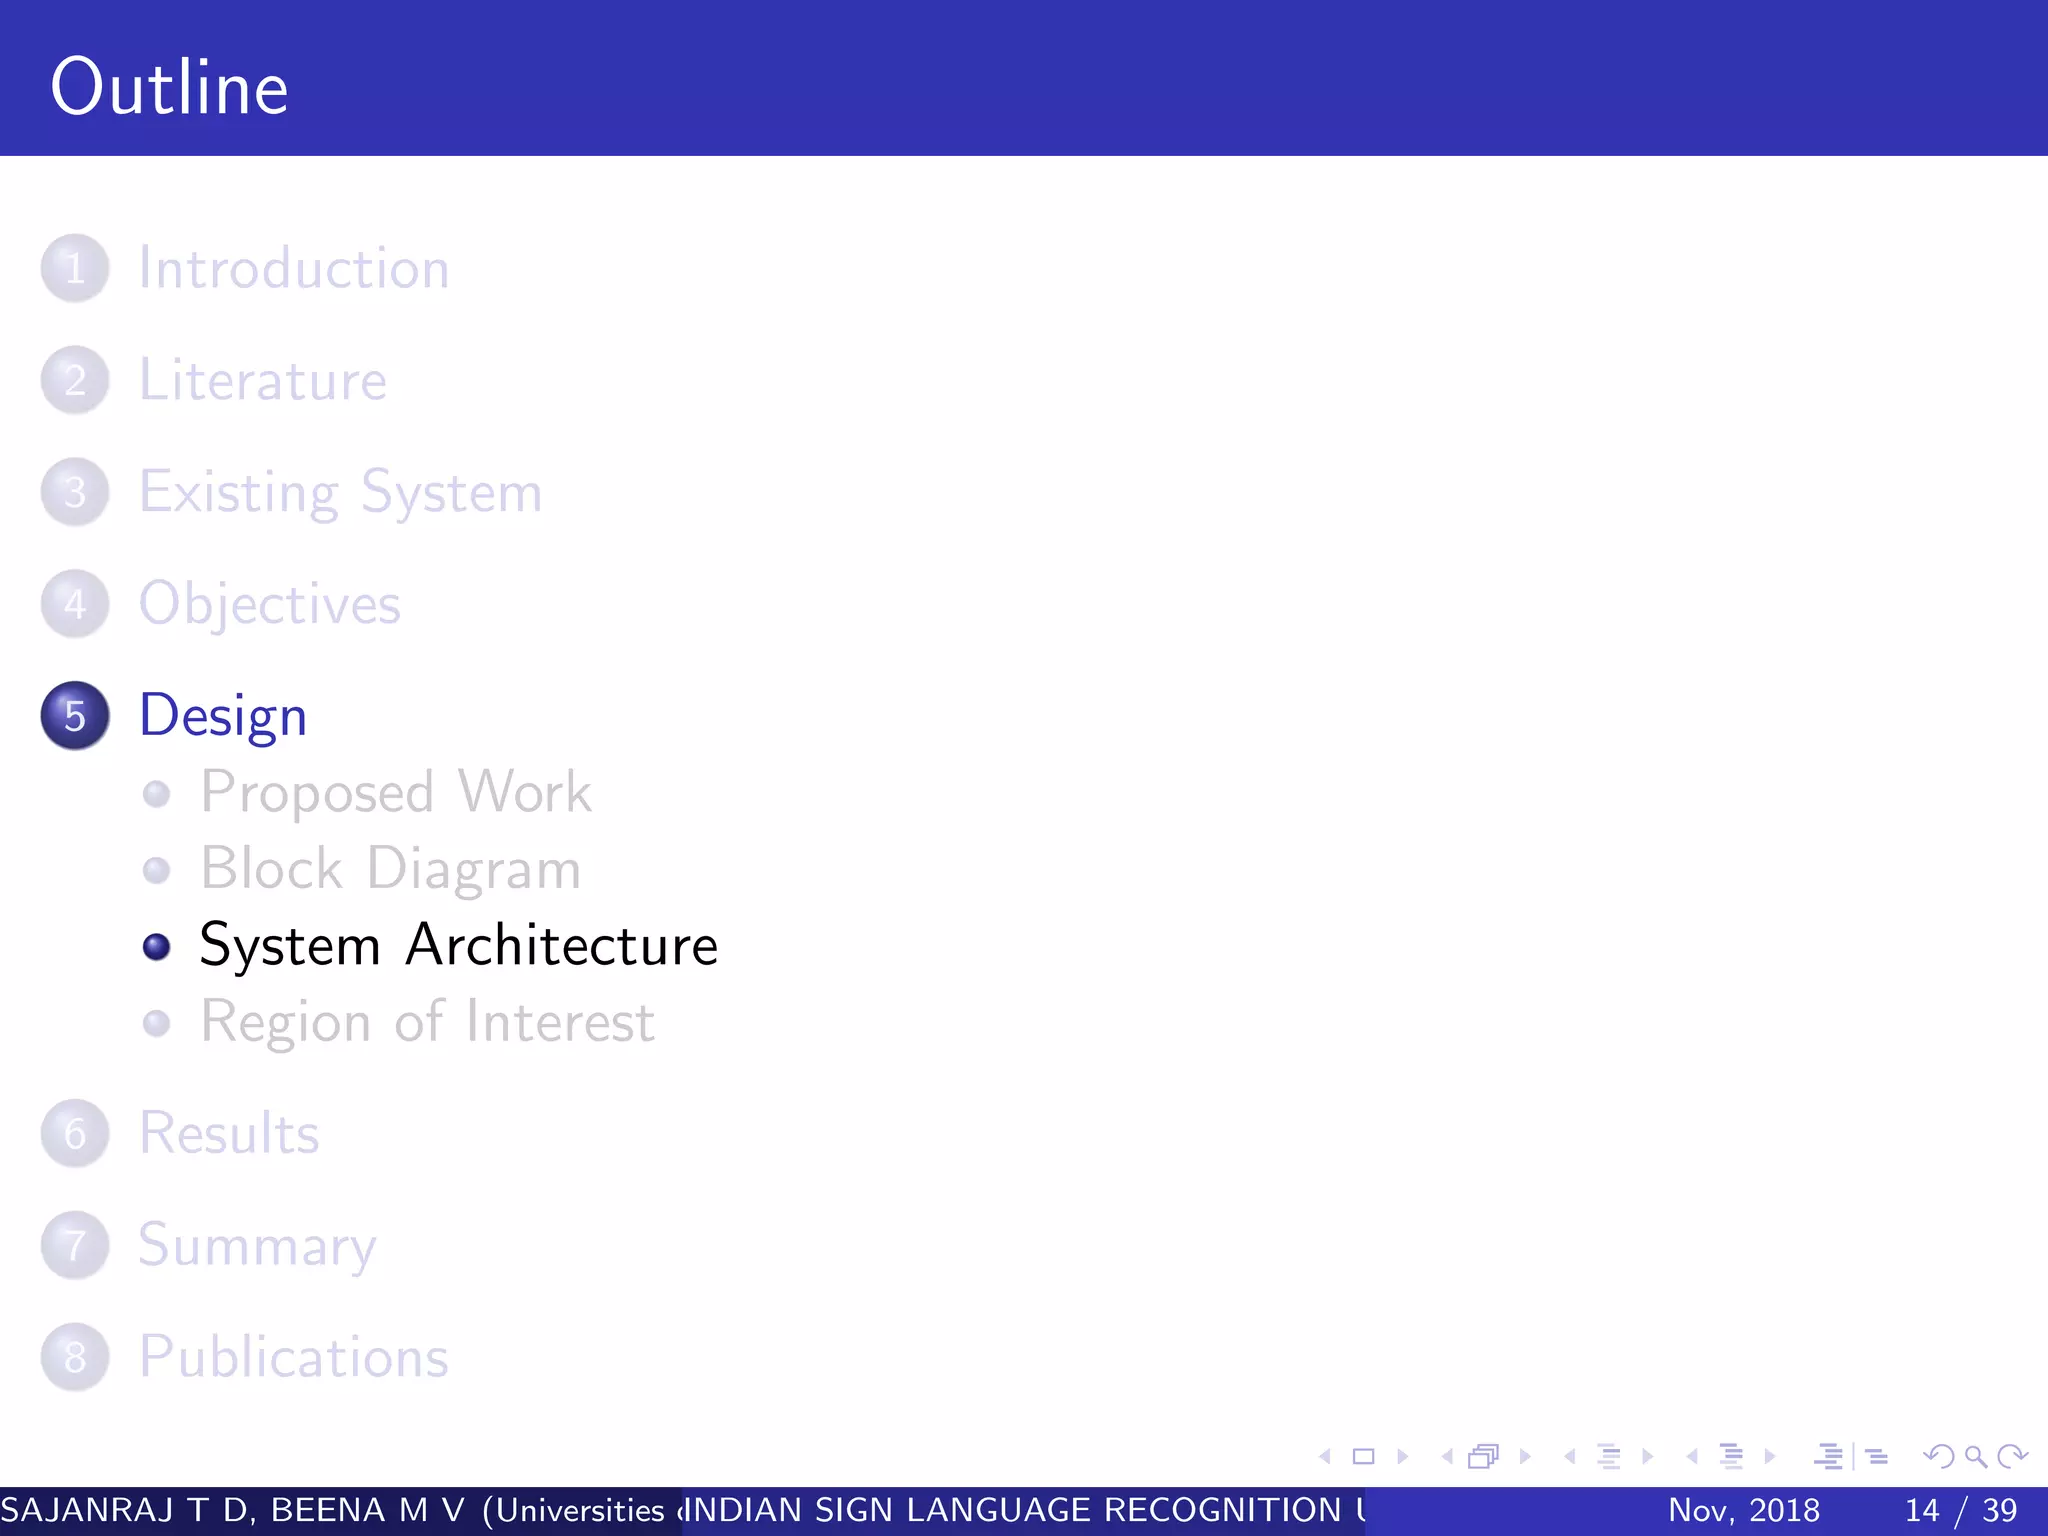Click the go back curved arrow icon
The image size is (2048, 1536).
[1939, 1457]
